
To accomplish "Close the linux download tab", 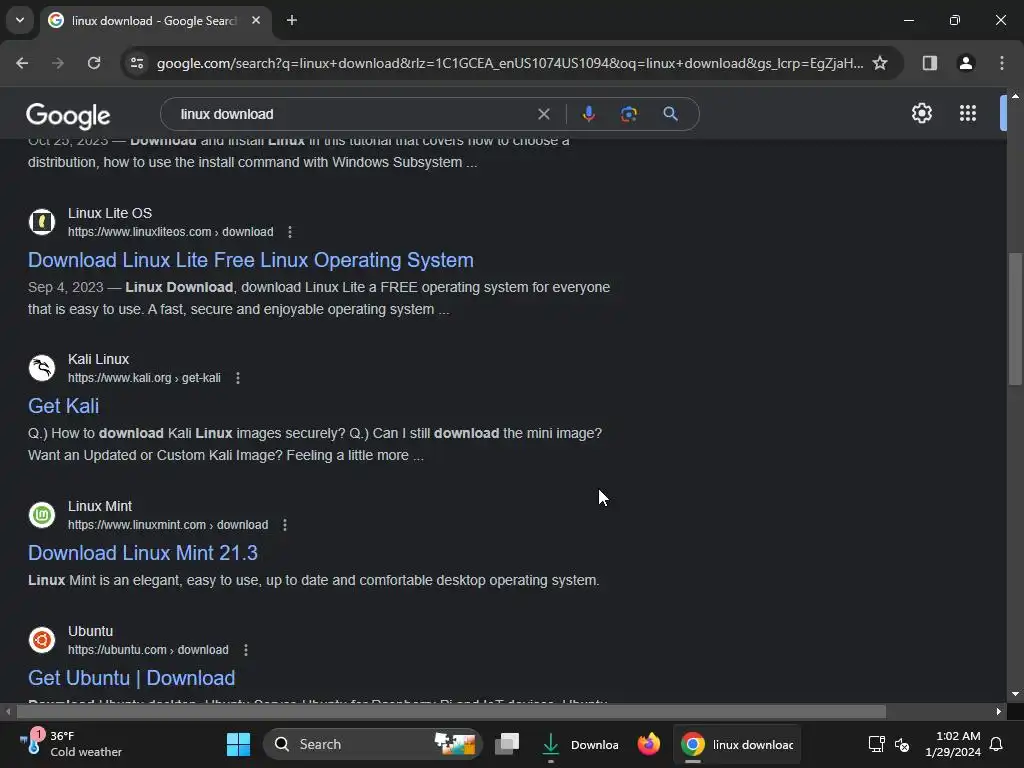I will [256, 20].
